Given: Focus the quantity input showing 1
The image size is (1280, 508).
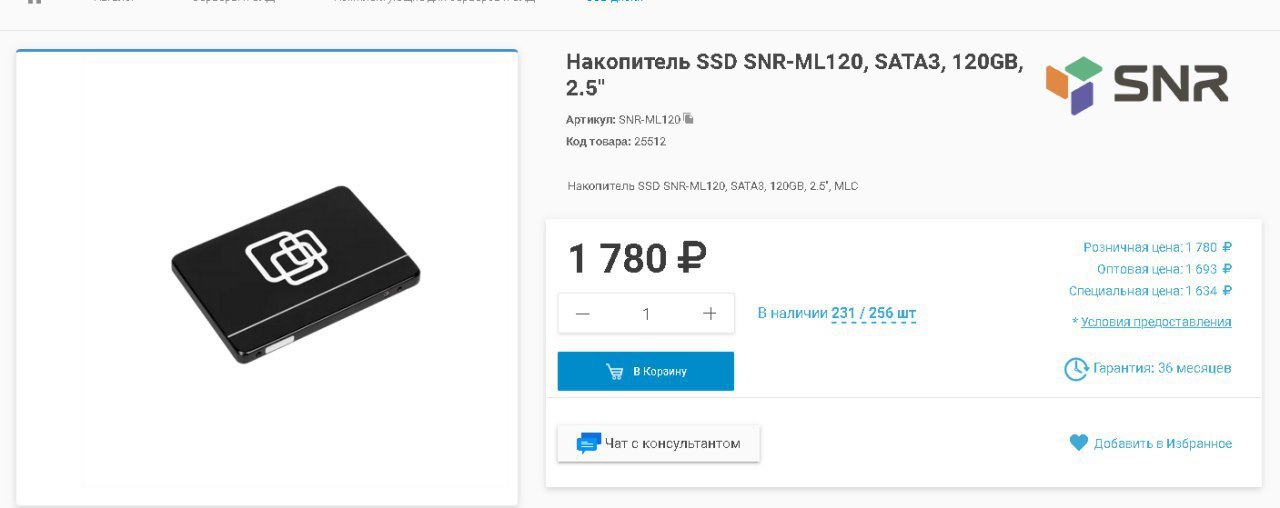Looking at the screenshot, I should tap(646, 314).
